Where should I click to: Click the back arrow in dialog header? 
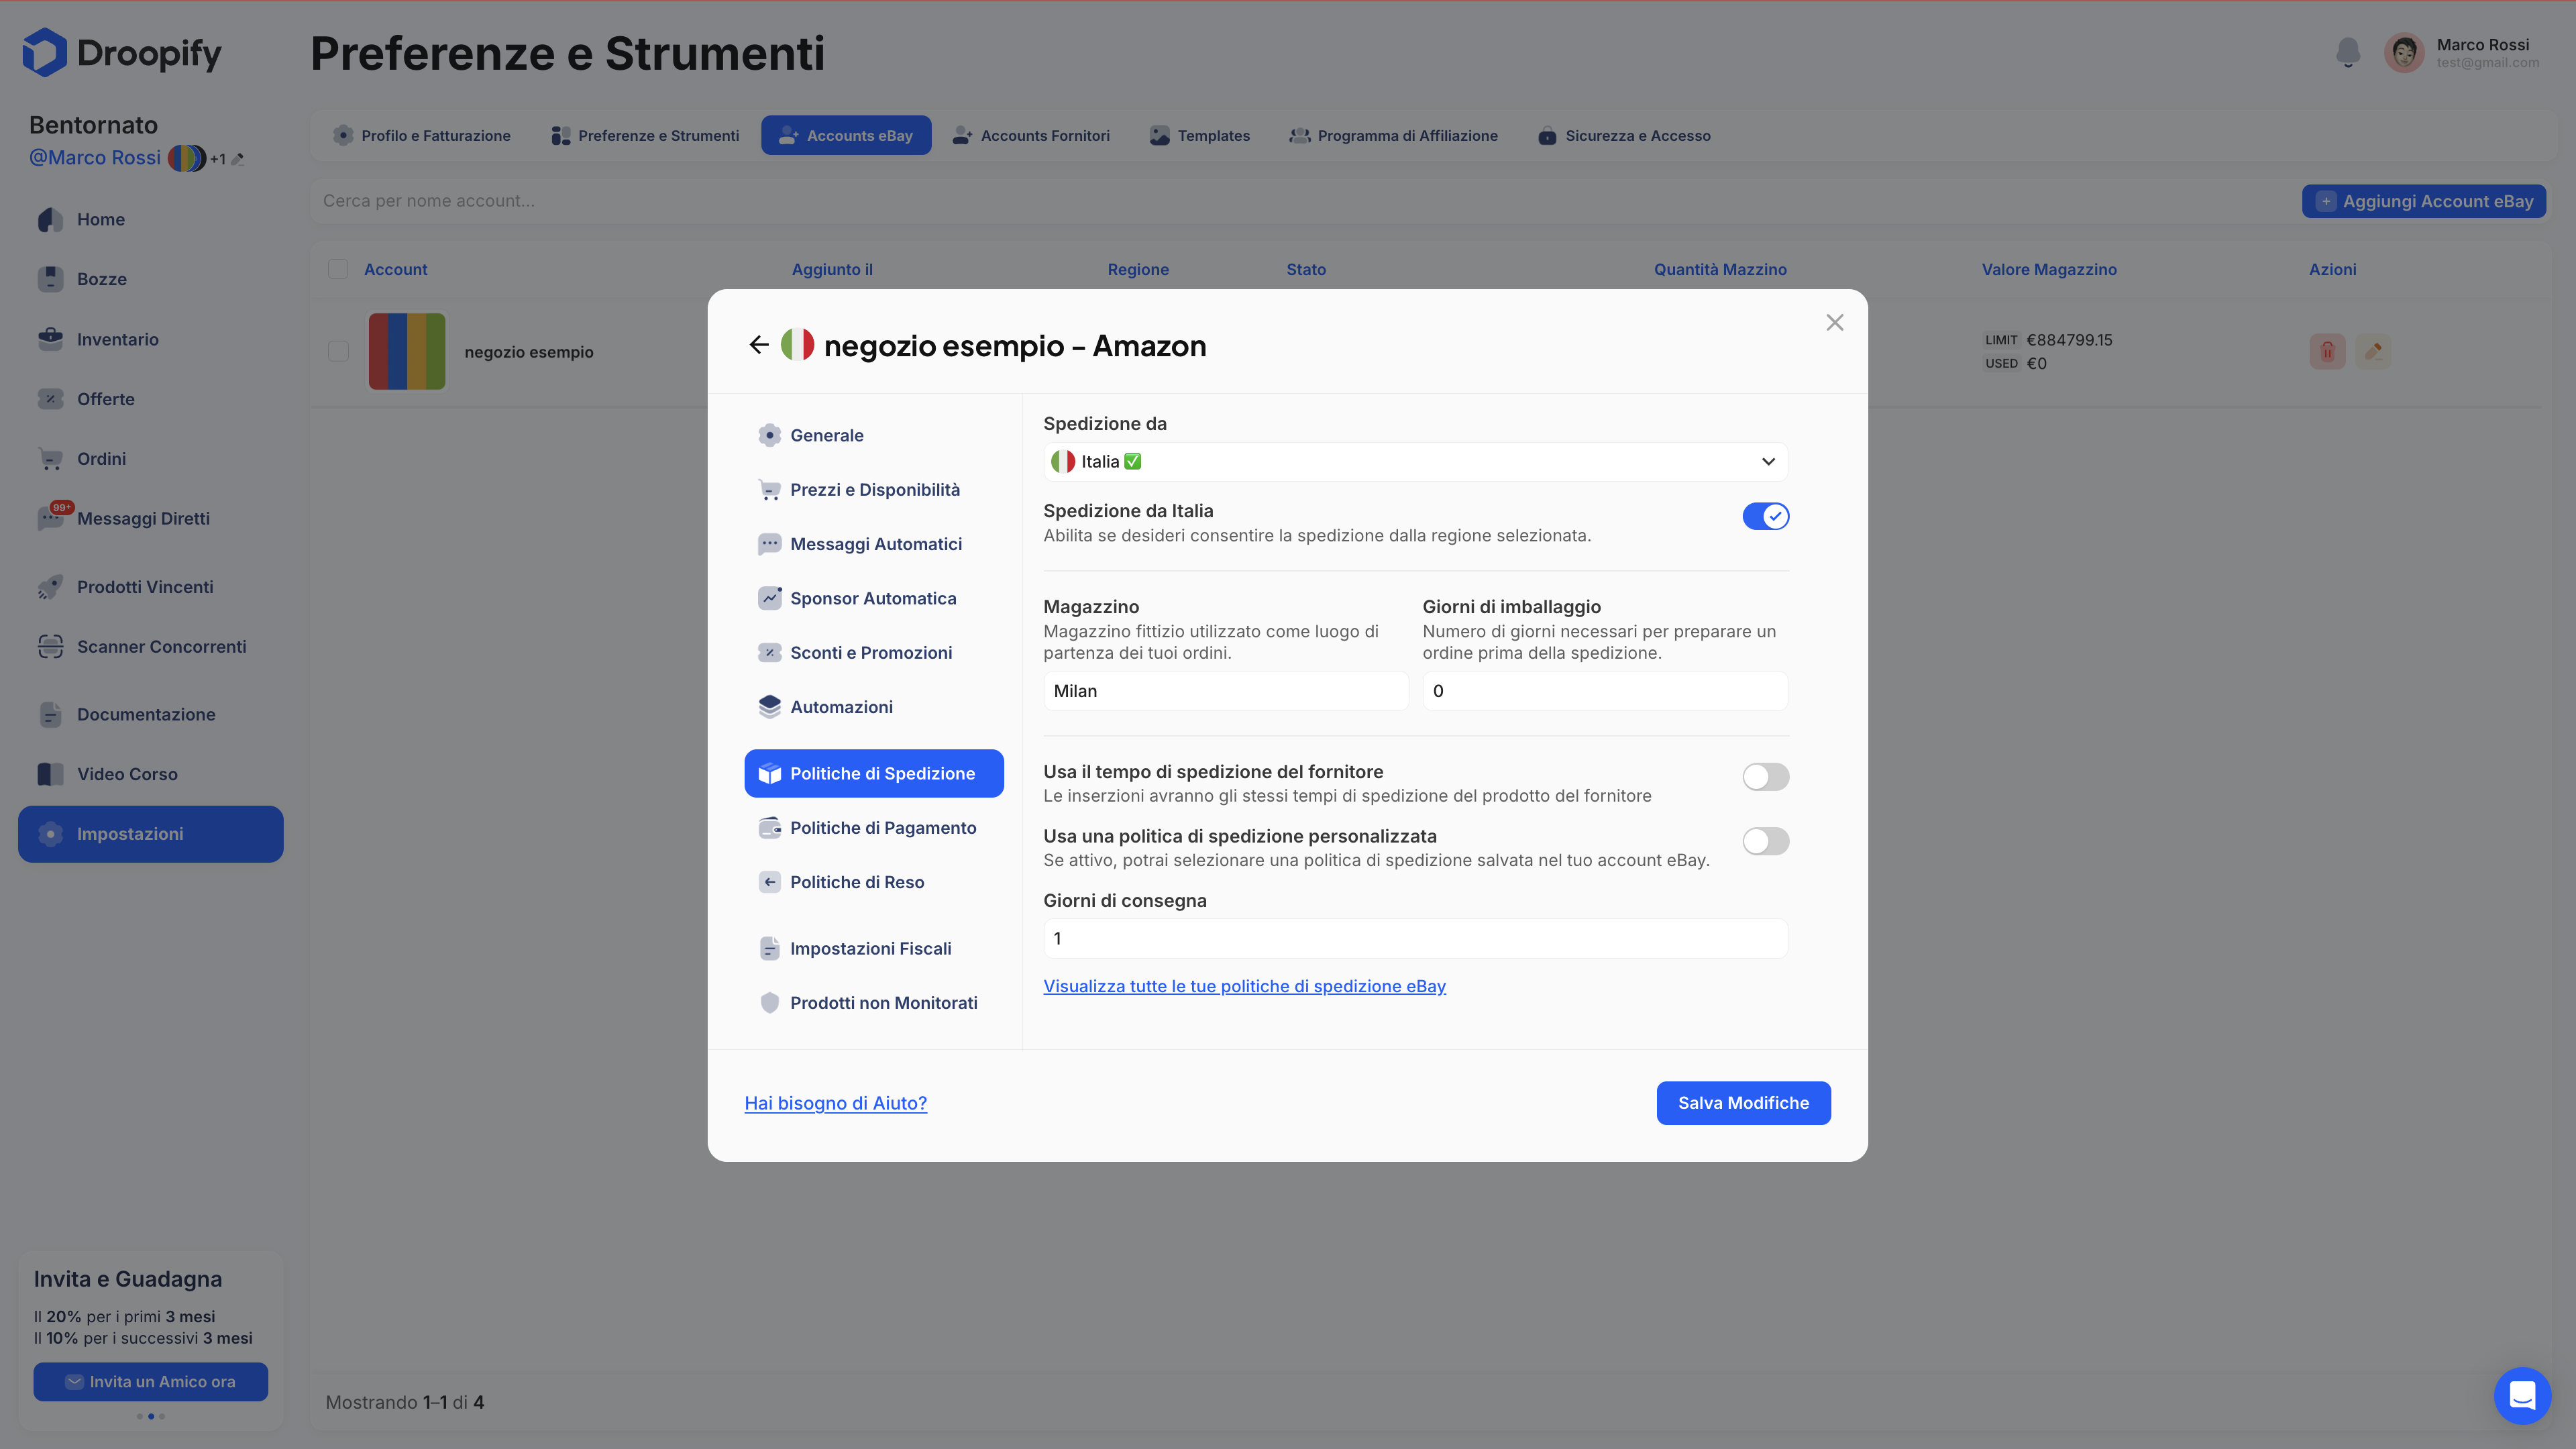pos(758,345)
